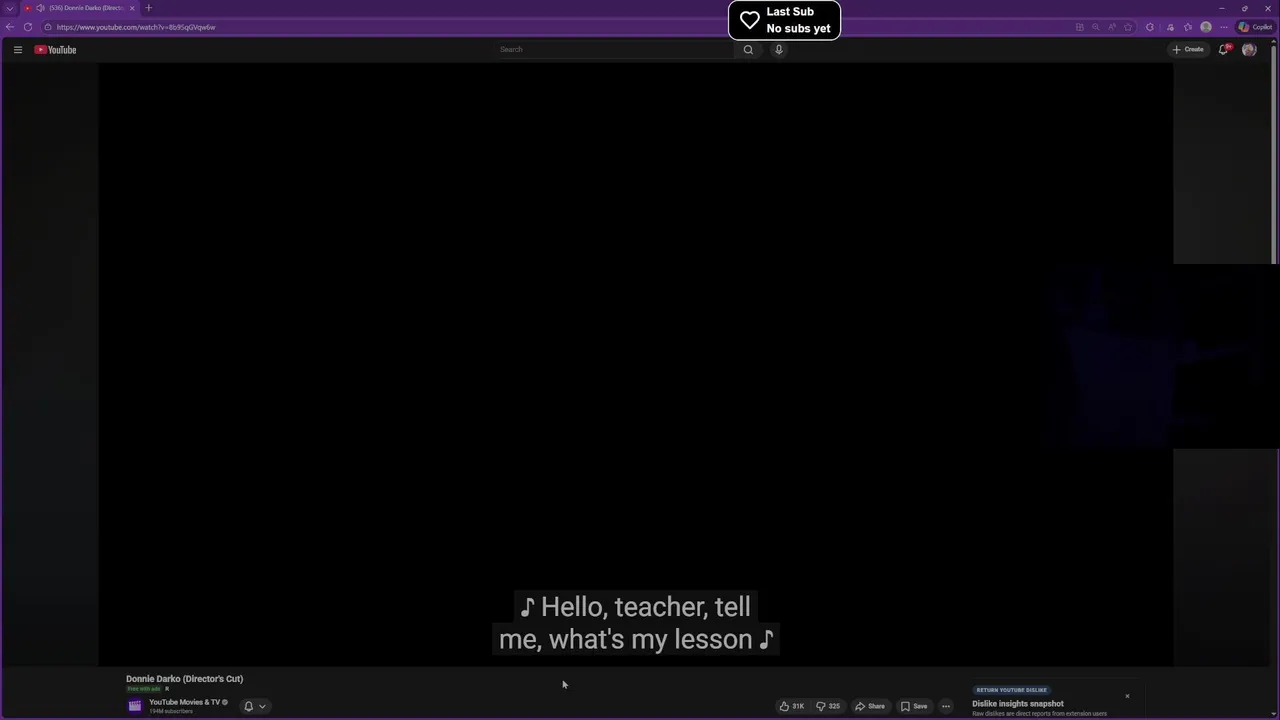
Task: Click the Last Sub heart widget
Action: pos(784,20)
